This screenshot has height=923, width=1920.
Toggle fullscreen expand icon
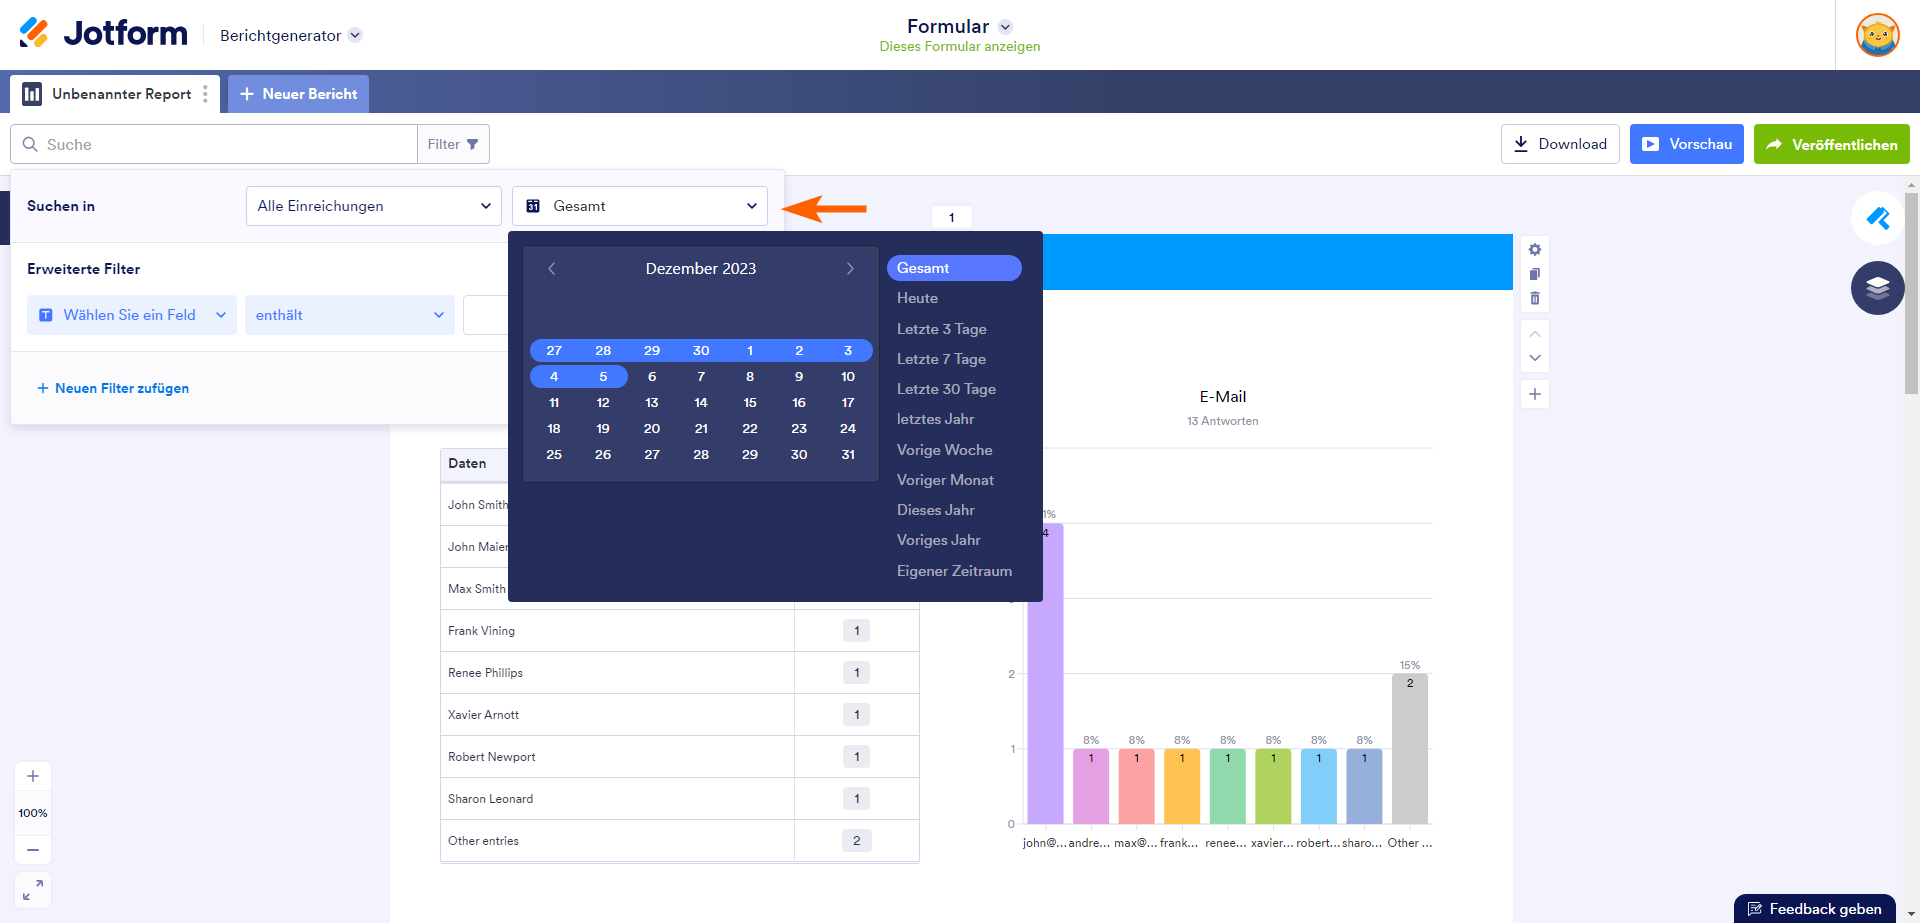pos(33,890)
